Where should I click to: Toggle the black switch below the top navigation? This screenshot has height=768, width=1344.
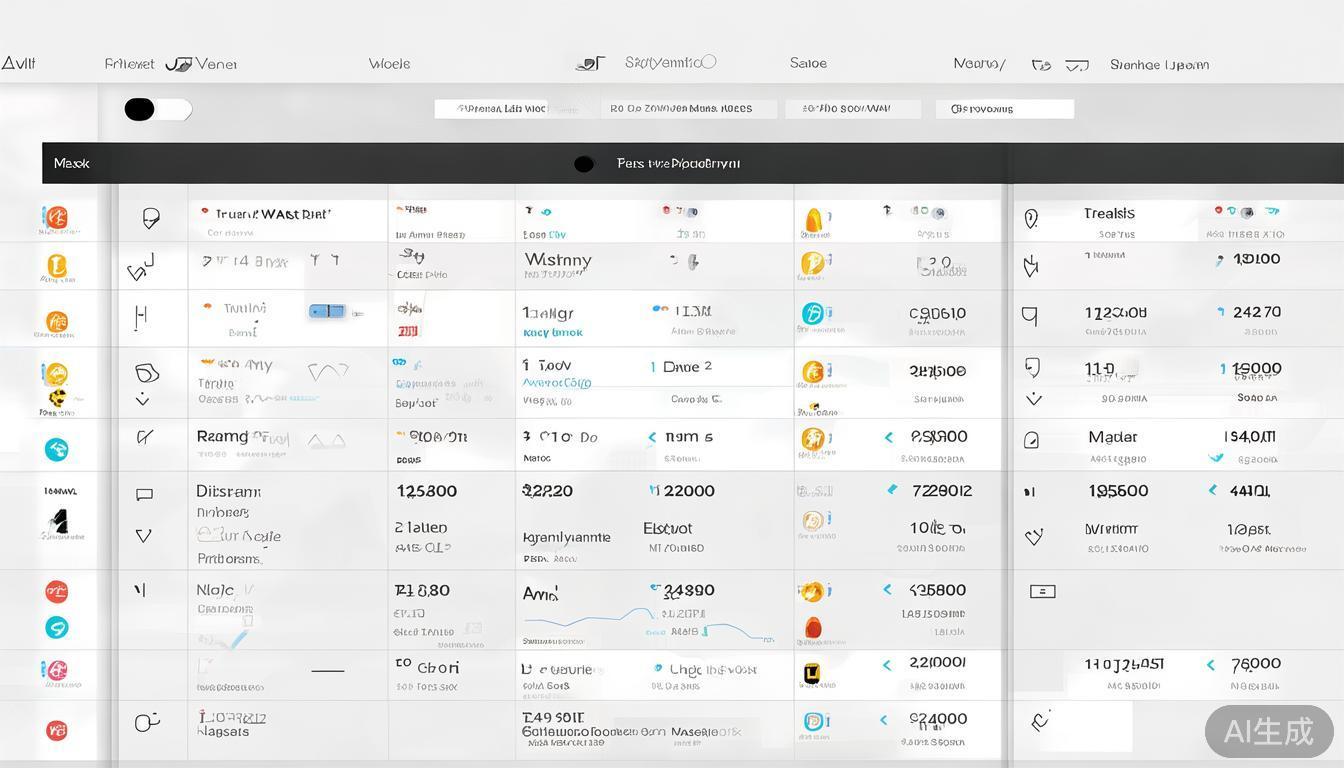coord(157,110)
